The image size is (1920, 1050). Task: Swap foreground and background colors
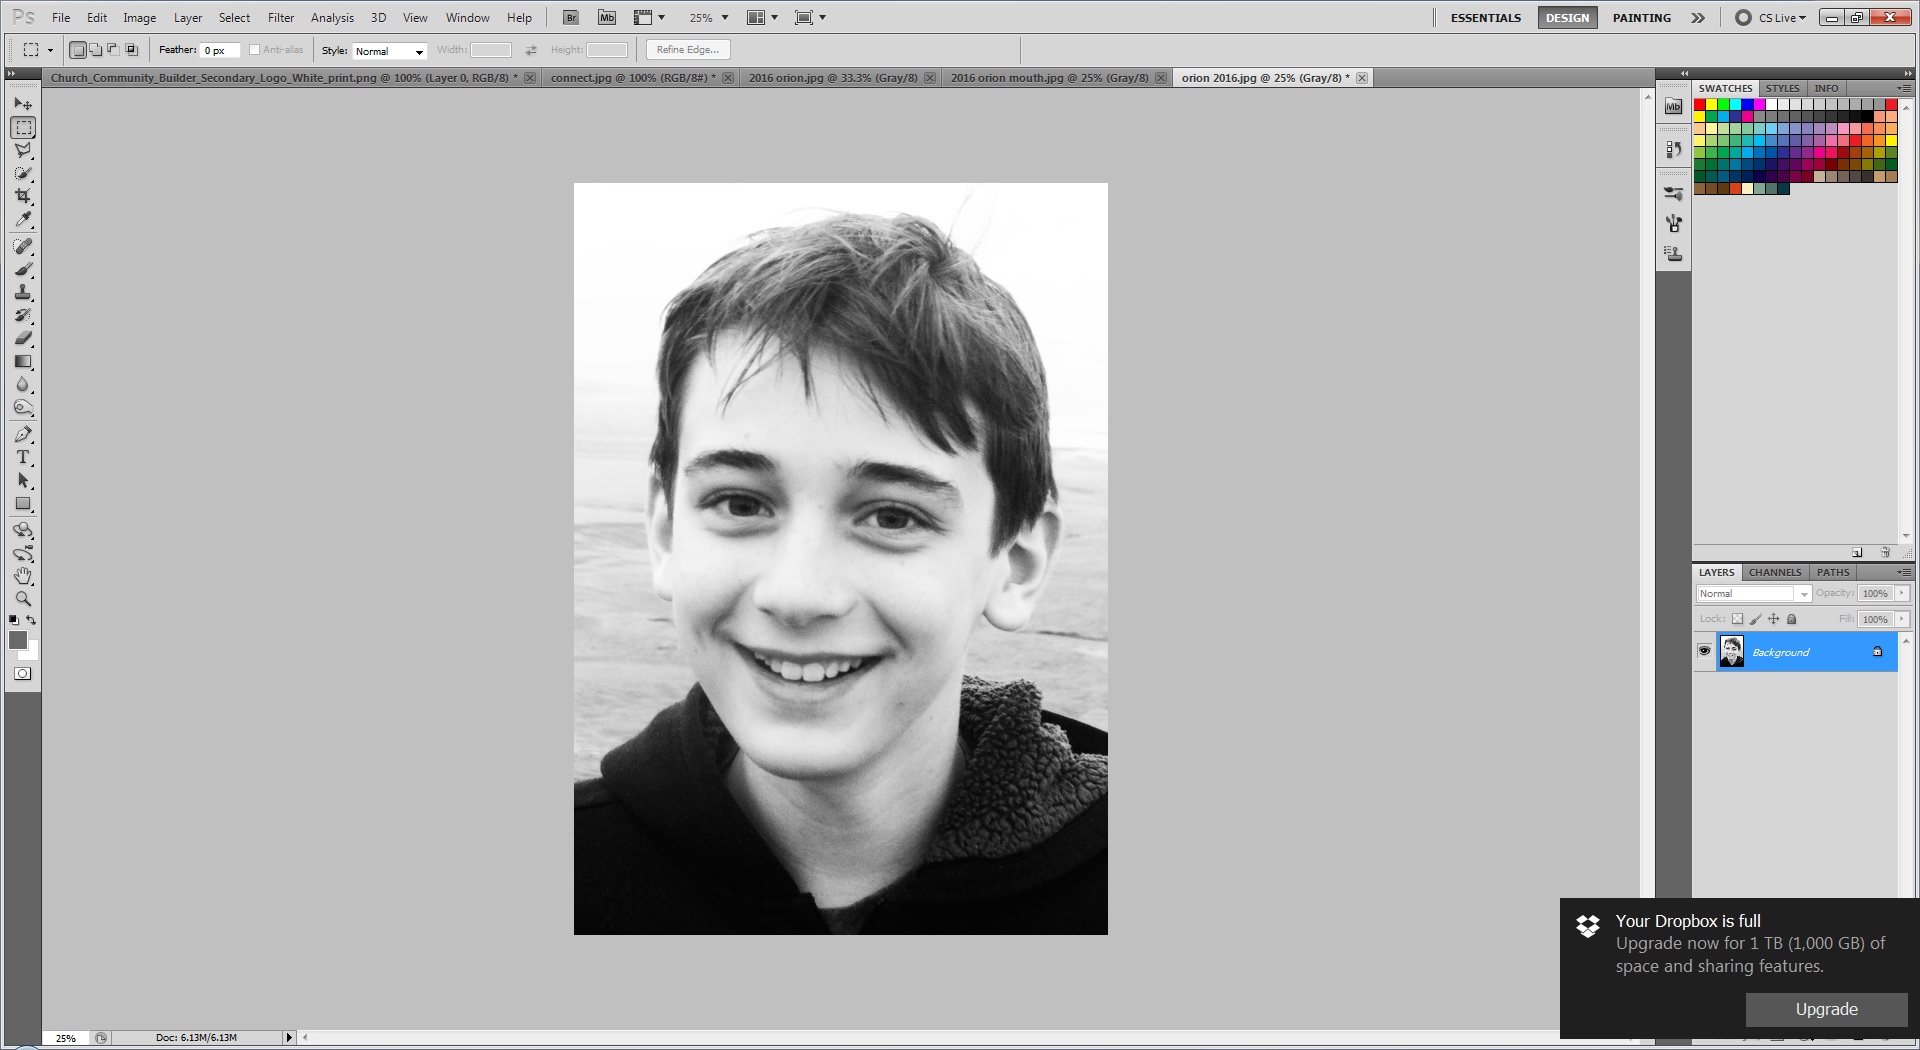coord(32,620)
